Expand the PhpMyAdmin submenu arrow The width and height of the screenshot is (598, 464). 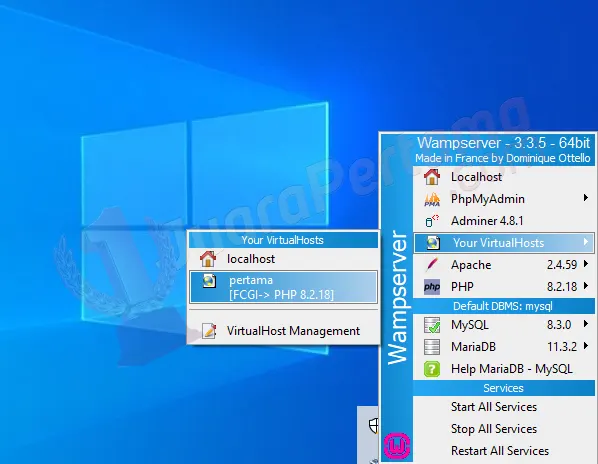[x=585, y=197]
